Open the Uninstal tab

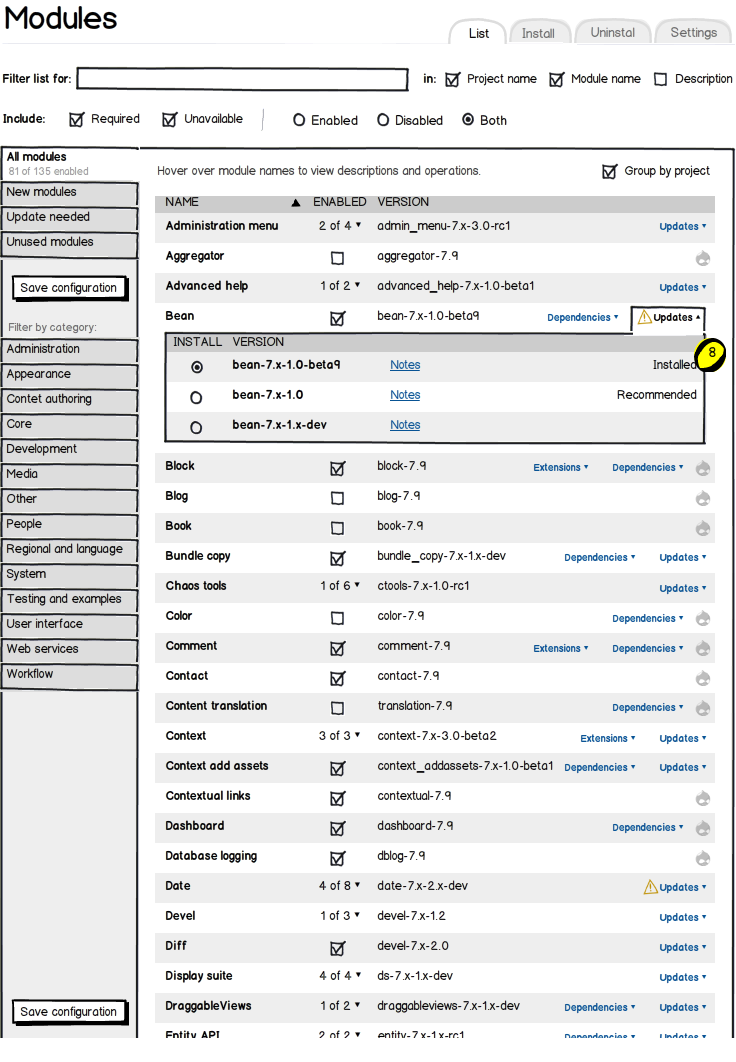click(x=612, y=32)
